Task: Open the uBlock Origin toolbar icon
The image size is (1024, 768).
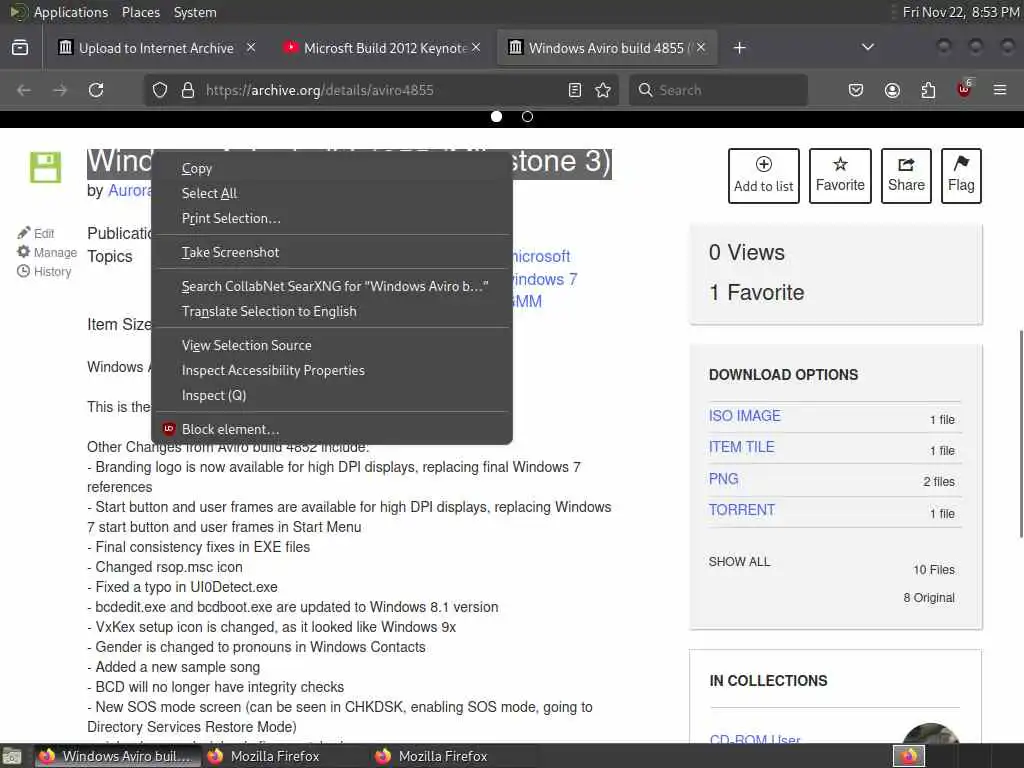Action: coord(965,89)
